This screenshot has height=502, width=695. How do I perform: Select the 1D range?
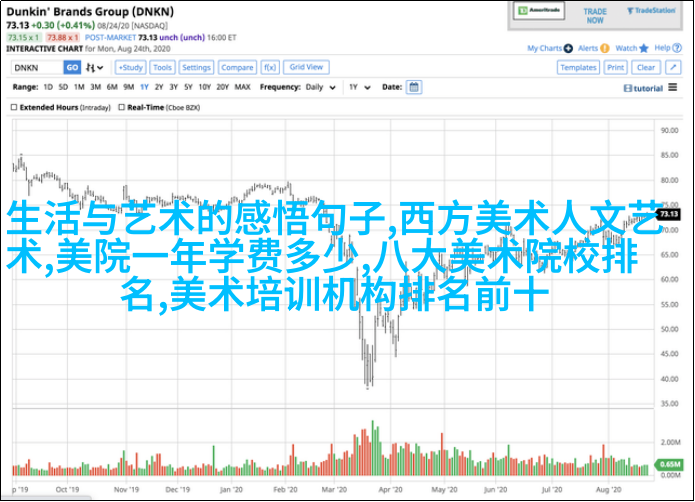click(x=48, y=87)
